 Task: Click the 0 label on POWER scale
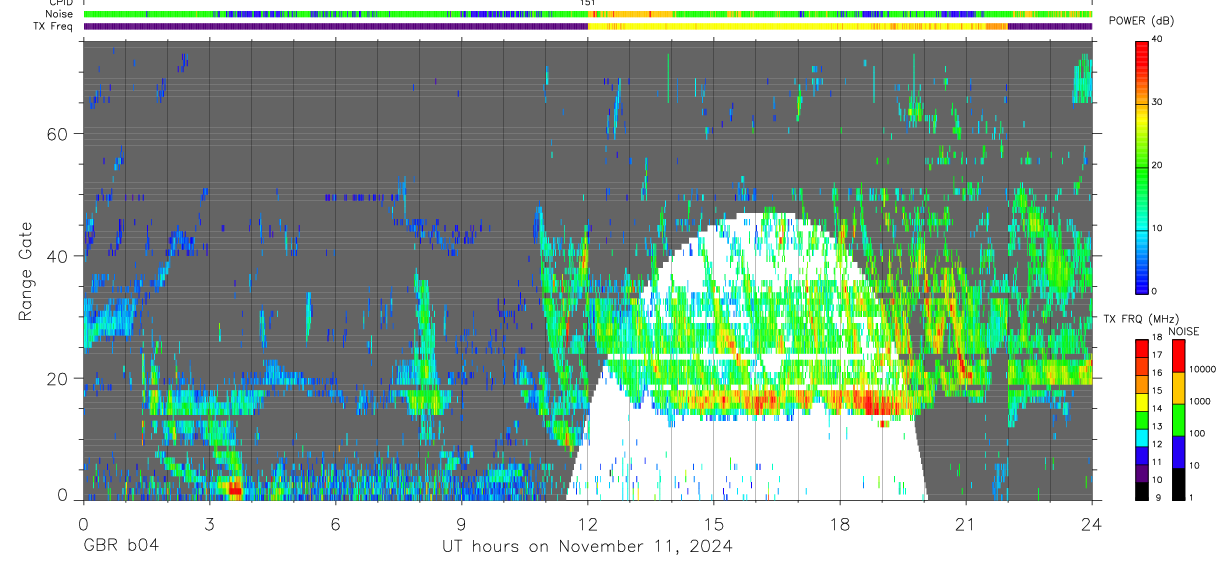tap(1155, 291)
